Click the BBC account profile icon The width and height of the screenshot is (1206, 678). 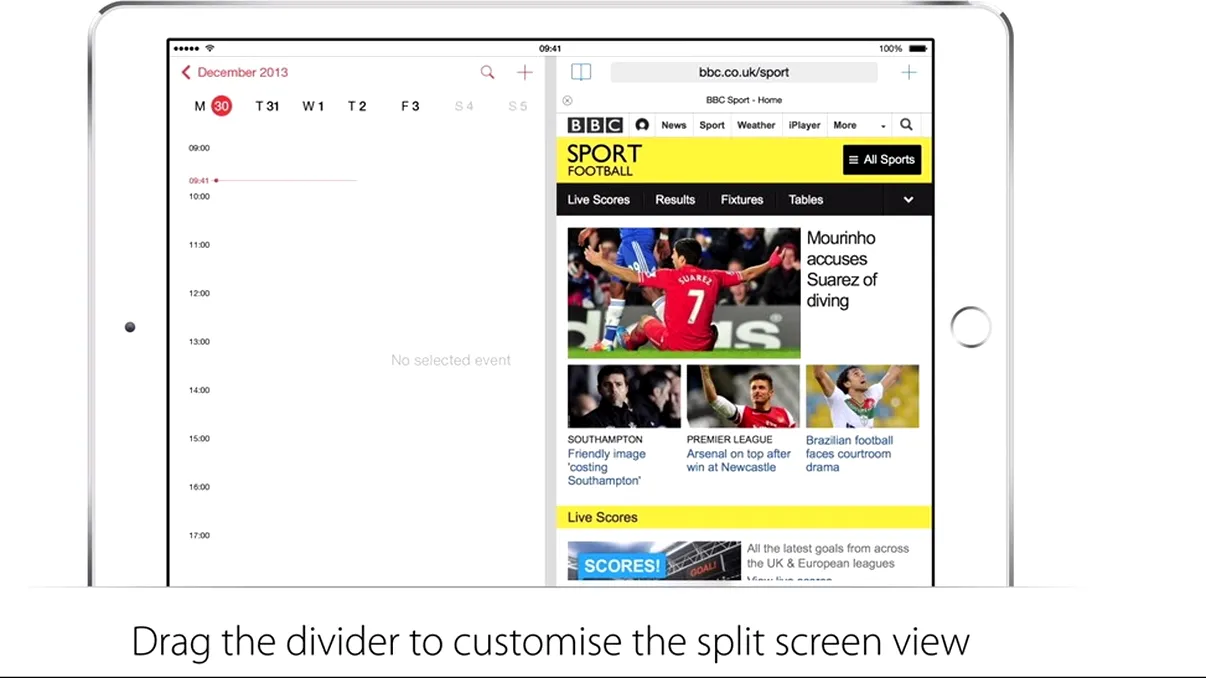641,124
